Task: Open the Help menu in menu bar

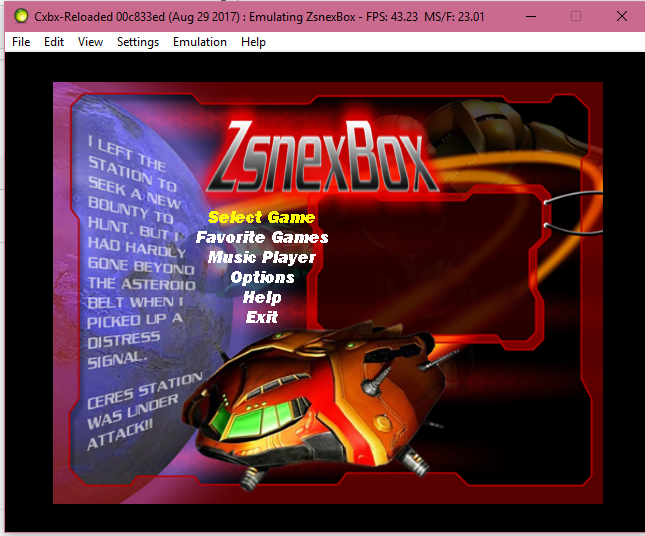Action: [253, 42]
